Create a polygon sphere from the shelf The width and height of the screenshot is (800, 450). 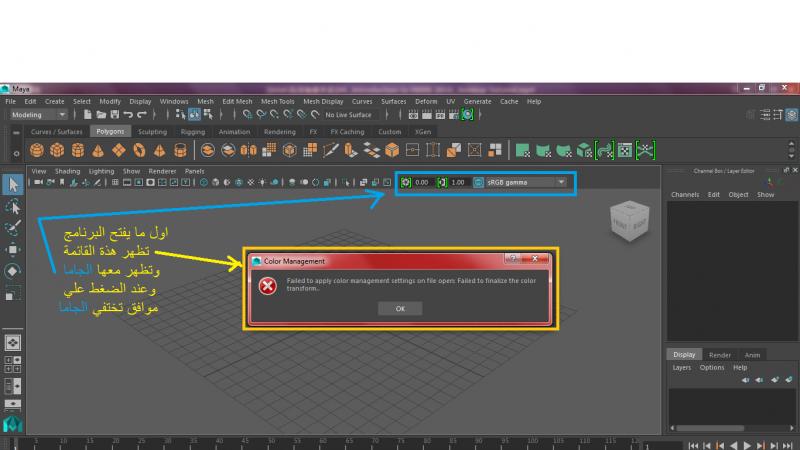point(37,150)
